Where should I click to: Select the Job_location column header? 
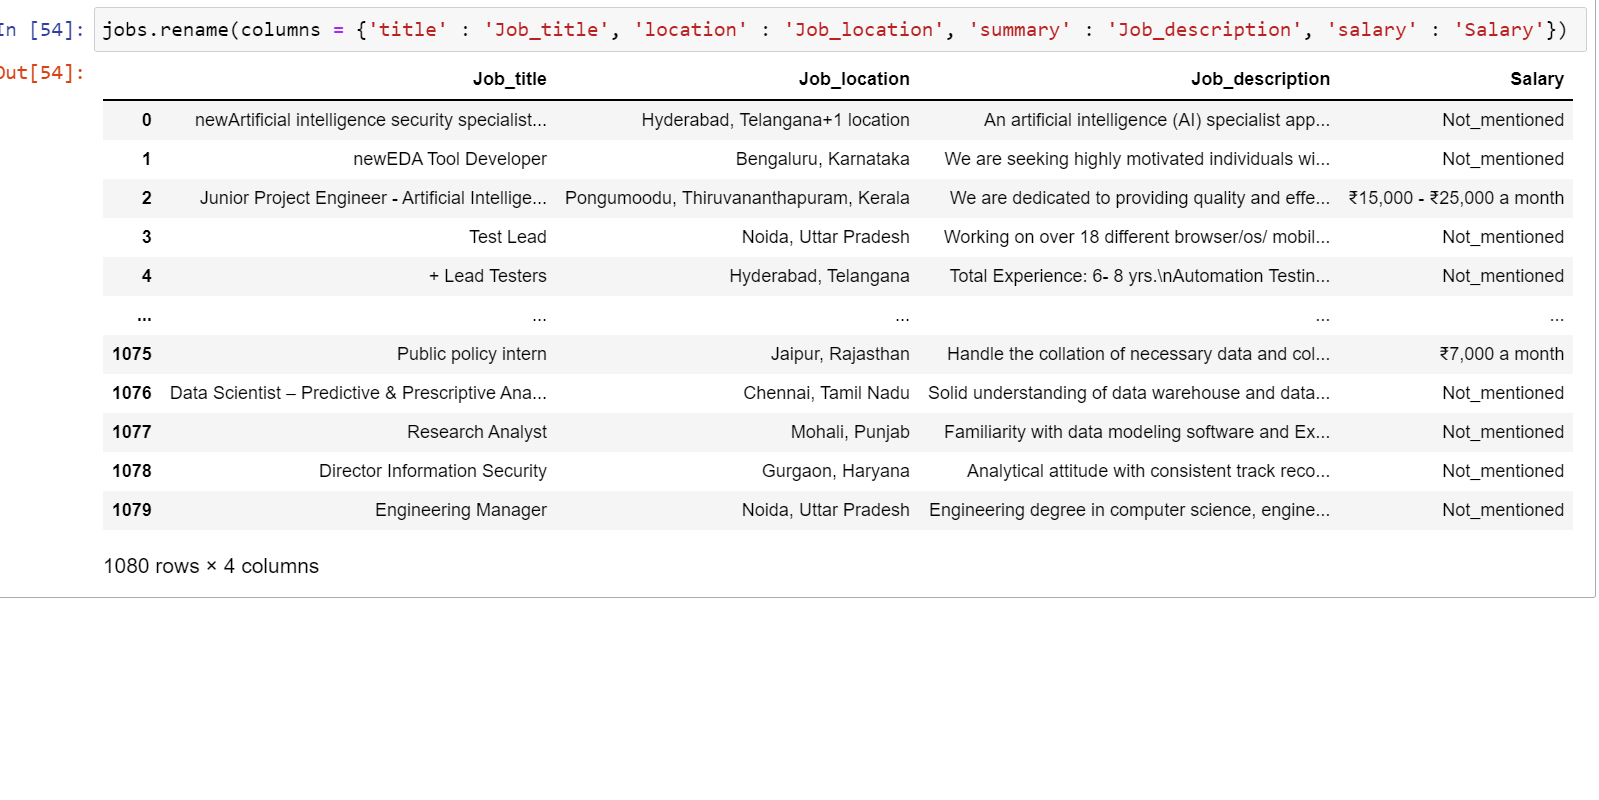click(854, 79)
